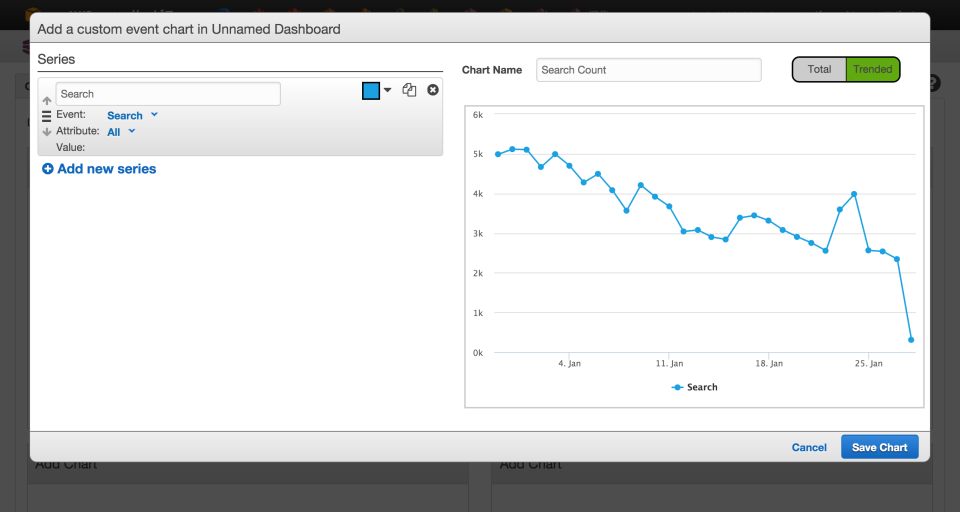Click the '6k' y-axis label
This screenshot has width=960, height=512.
(478, 115)
